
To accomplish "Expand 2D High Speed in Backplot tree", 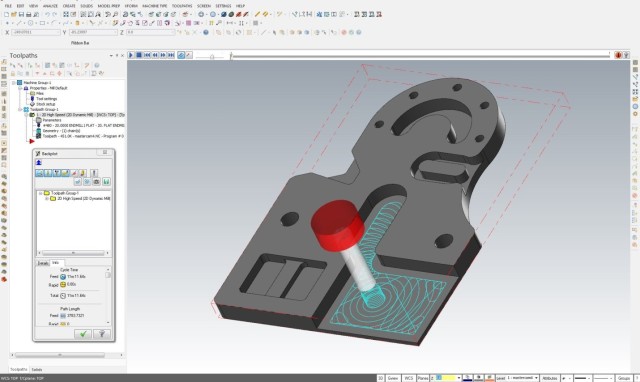I will click(47, 198).
